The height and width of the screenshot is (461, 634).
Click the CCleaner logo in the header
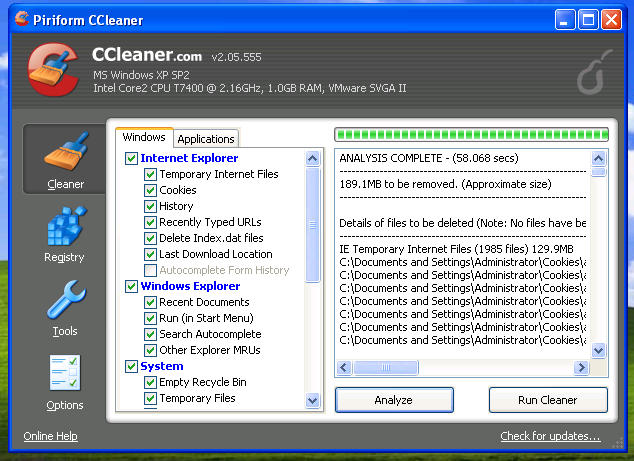pos(53,70)
